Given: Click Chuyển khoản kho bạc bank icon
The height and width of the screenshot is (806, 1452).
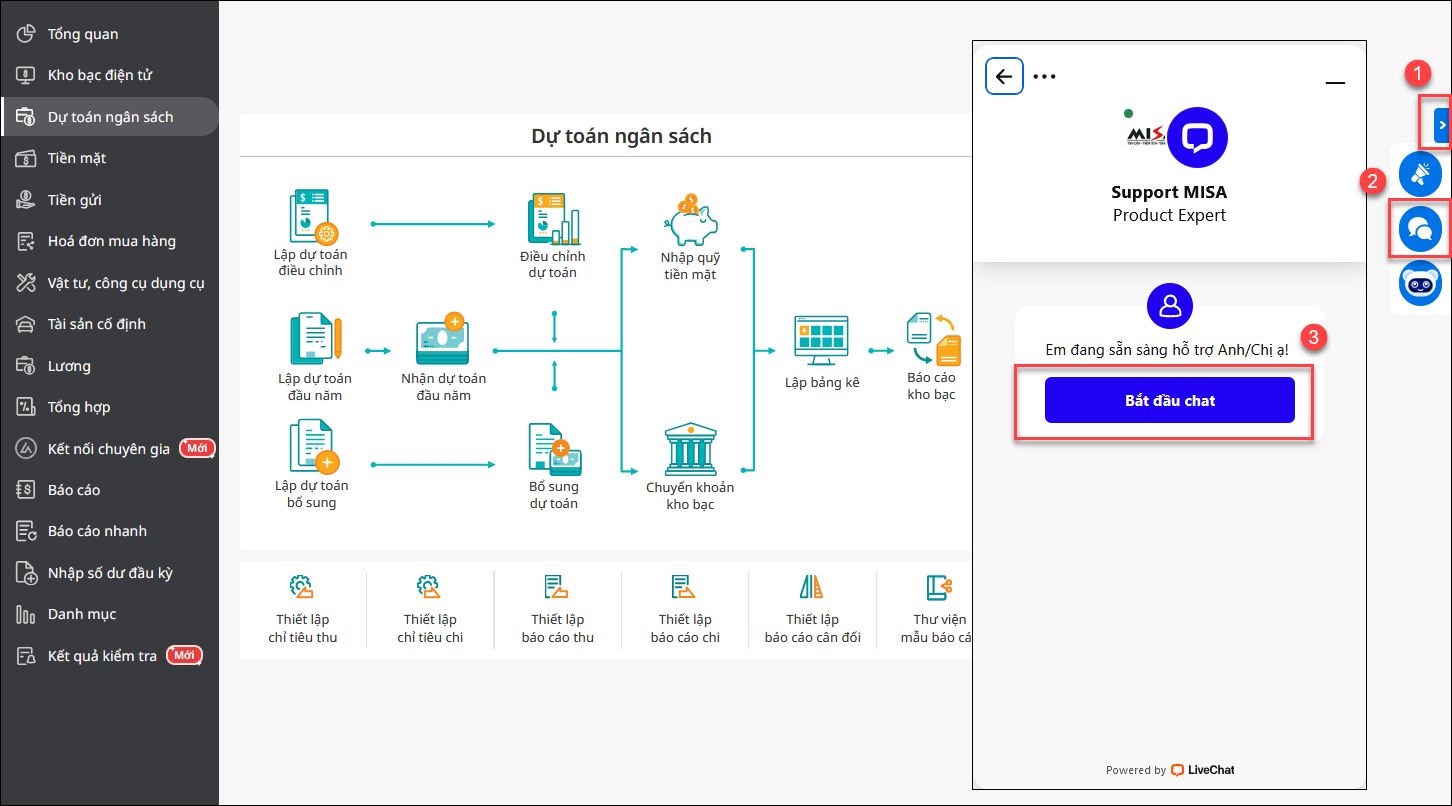Looking at the screenshot, I should coord(690,449).
